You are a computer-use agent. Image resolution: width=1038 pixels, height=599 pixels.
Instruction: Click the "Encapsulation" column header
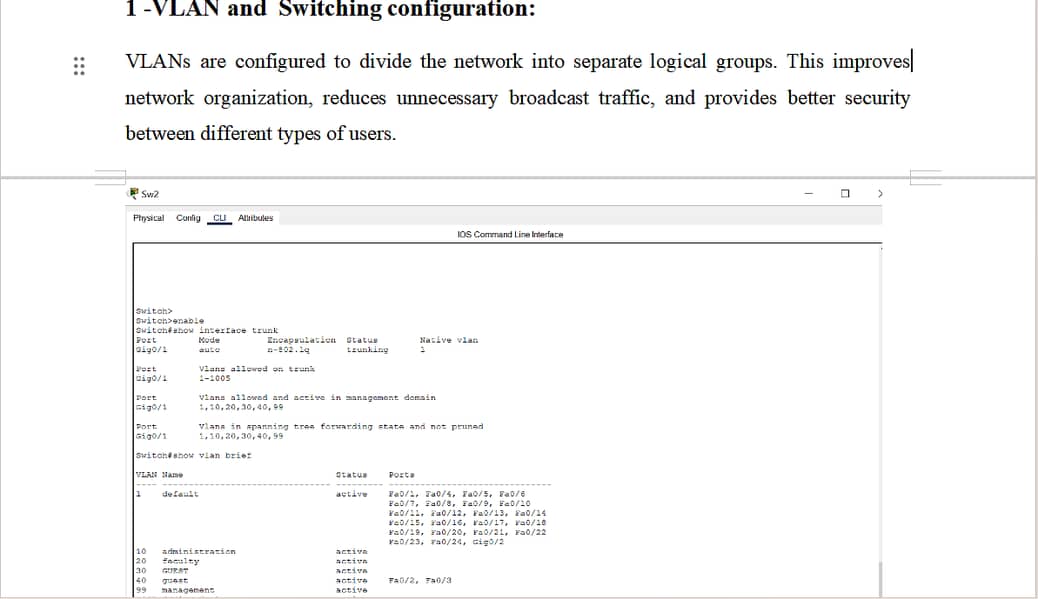(301, 340)
